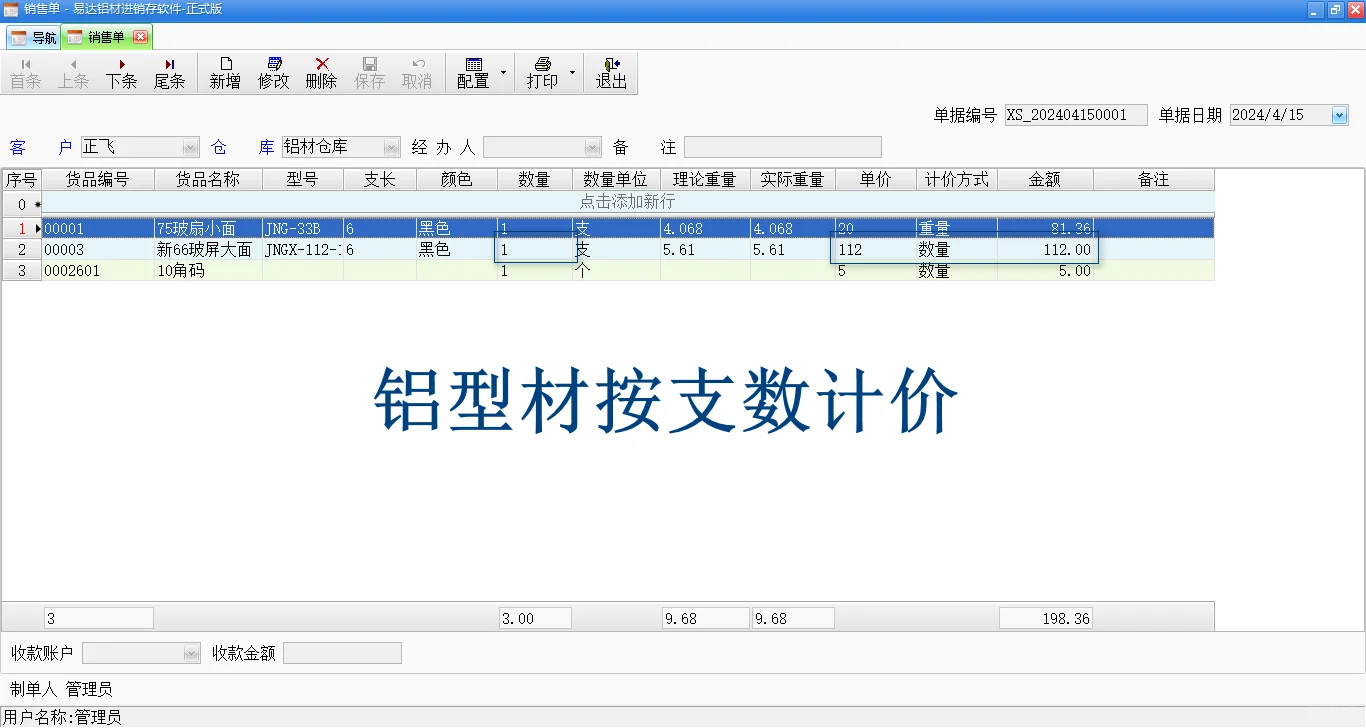Open the 单据日期 date picker dropdown

[1338, 114]
